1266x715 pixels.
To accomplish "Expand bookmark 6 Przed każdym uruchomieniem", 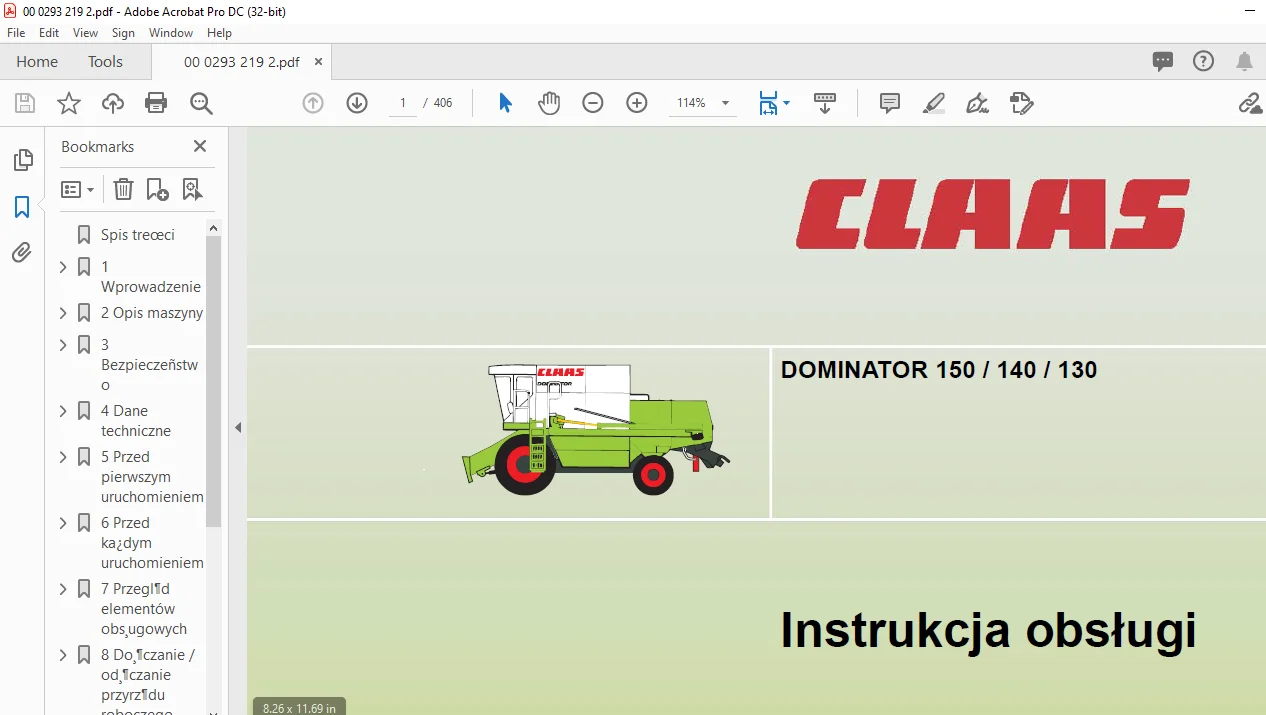I will [x=63, y=523].
